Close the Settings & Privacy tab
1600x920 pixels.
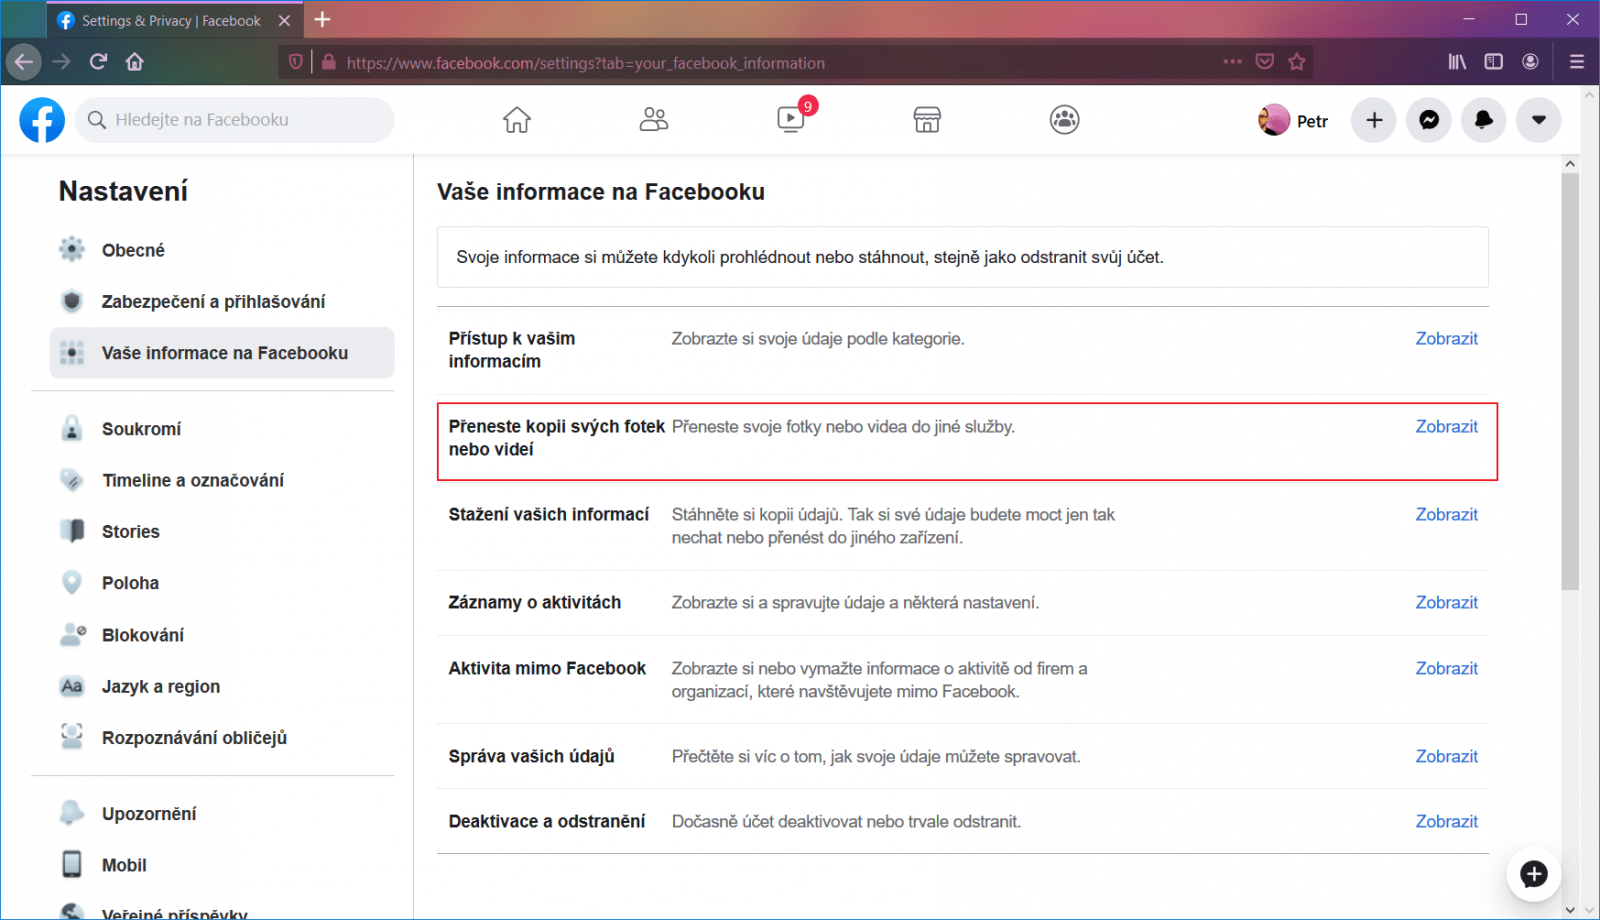coord(284,20)
